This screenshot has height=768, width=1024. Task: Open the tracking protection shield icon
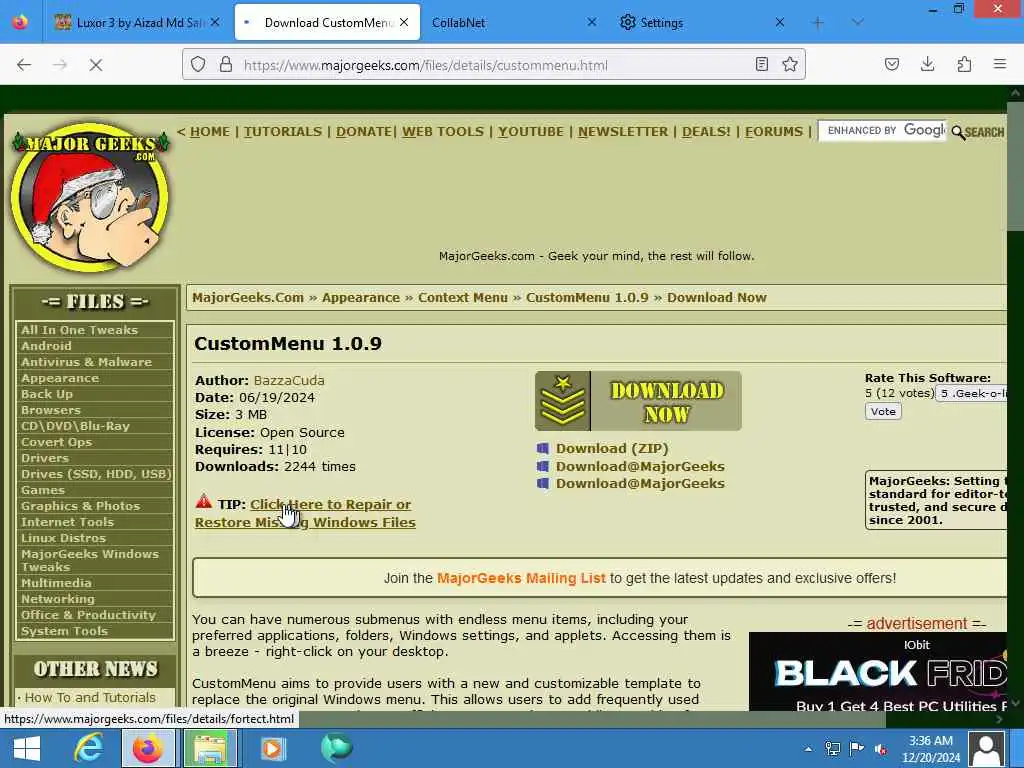(x=198, y=65)
